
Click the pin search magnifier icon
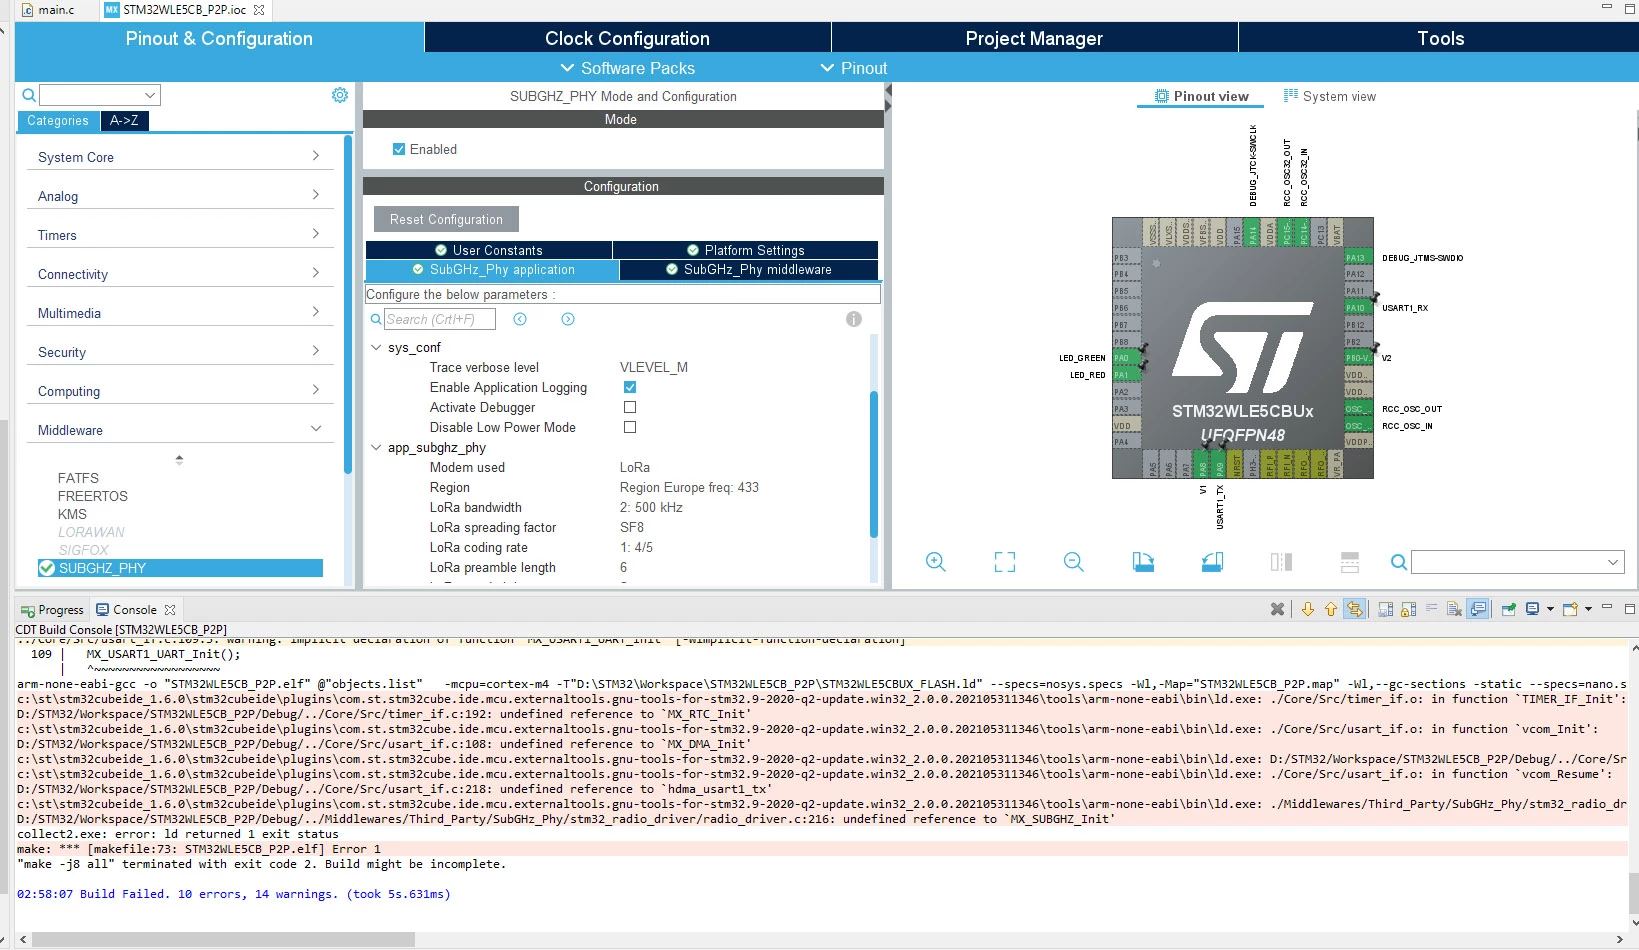1399,562
